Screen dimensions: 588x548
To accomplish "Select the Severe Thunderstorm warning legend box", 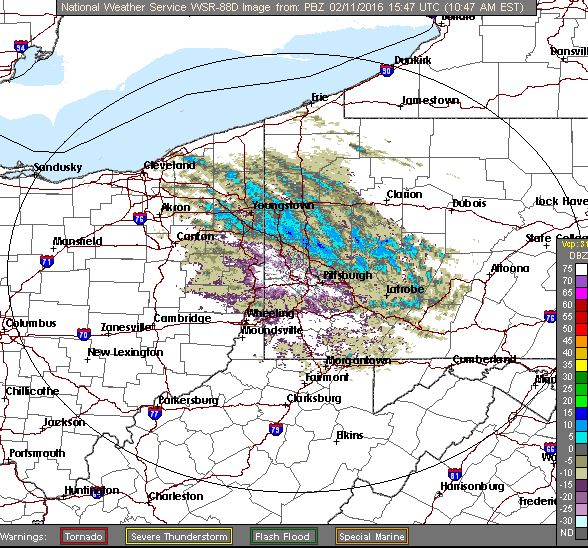I will pos(179,536).
